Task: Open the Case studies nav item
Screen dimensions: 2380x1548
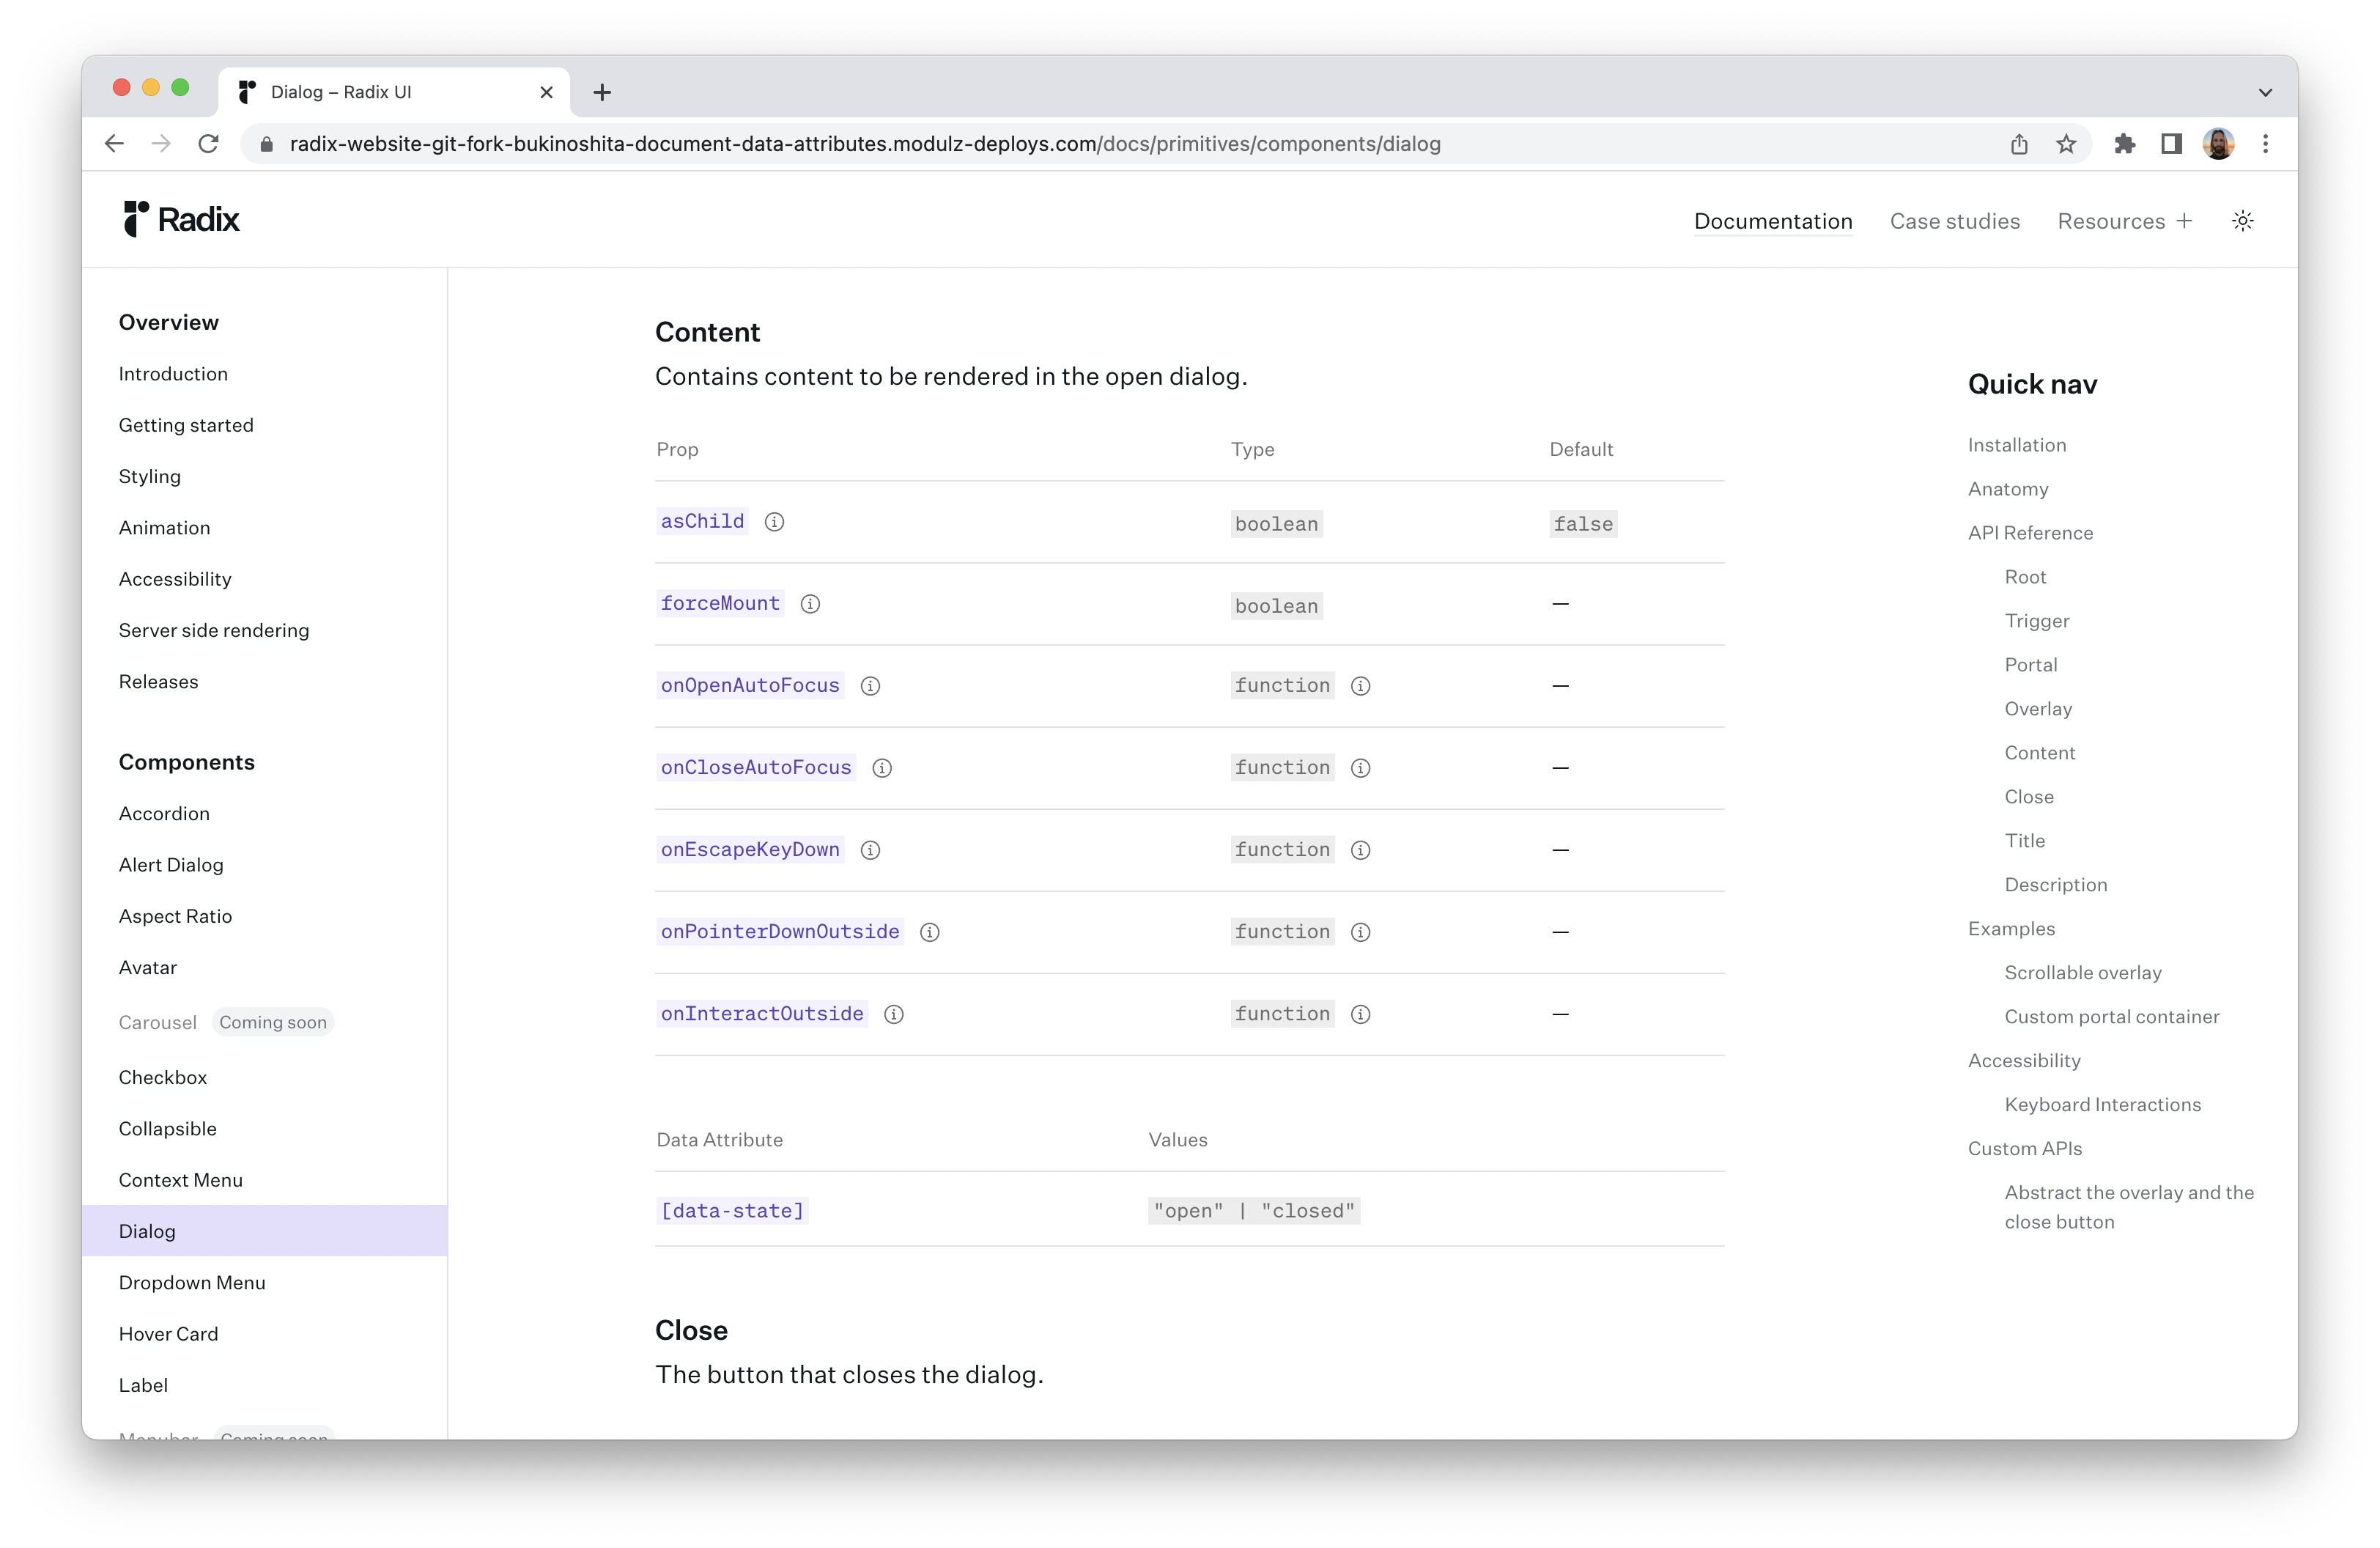Action: pyautogui.click(x=1954, y=221)
